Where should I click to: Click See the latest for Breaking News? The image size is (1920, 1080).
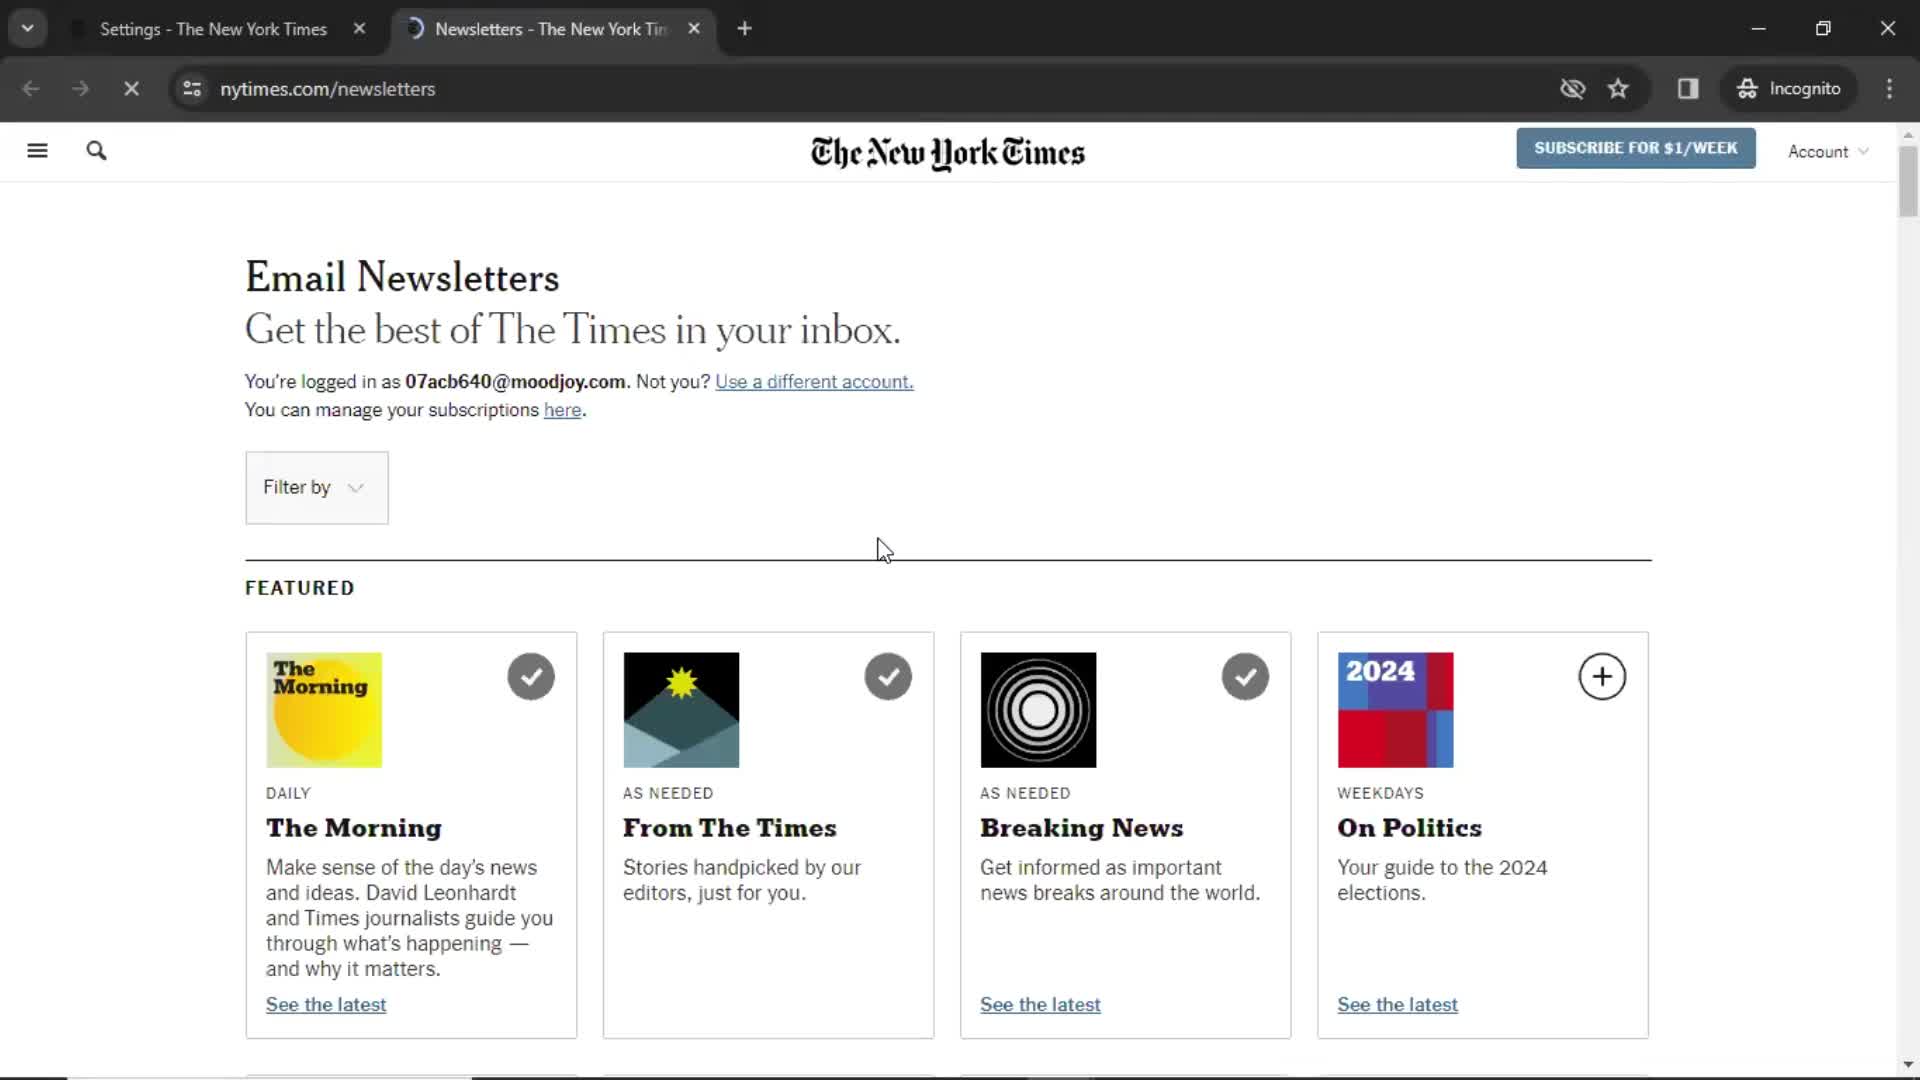1040,1004
